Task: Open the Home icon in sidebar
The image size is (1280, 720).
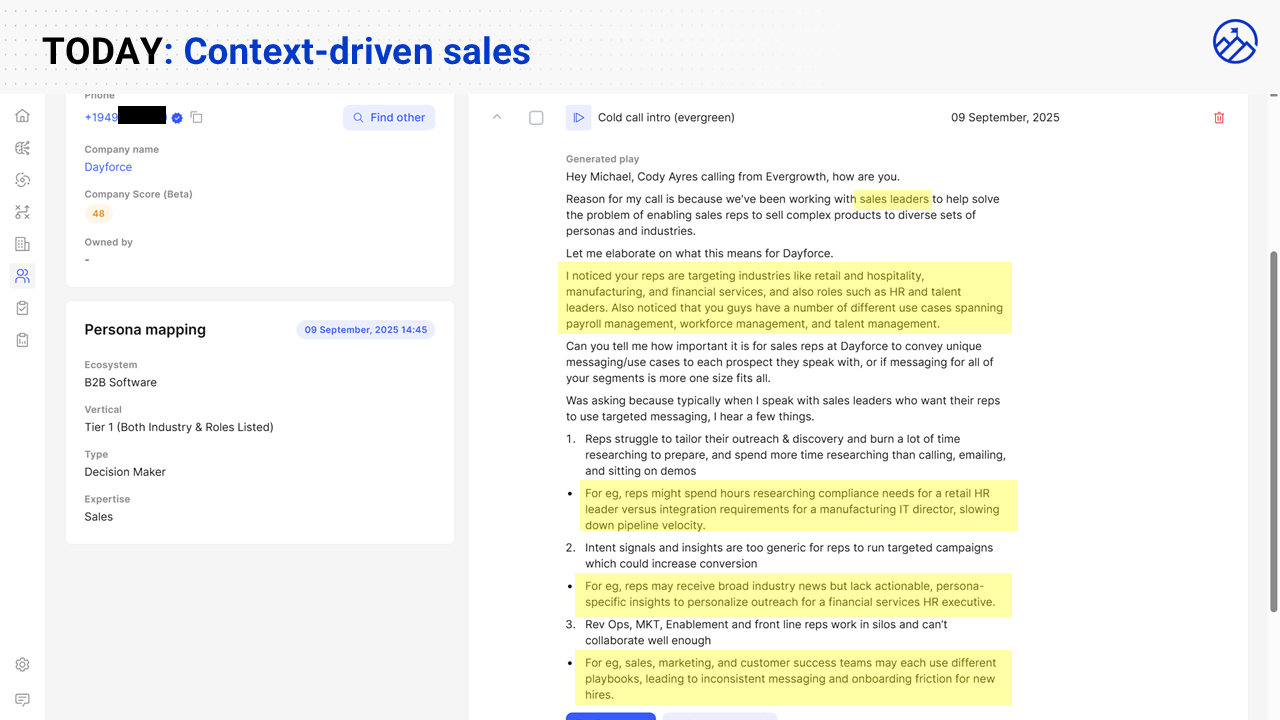Action: point(22,116)
